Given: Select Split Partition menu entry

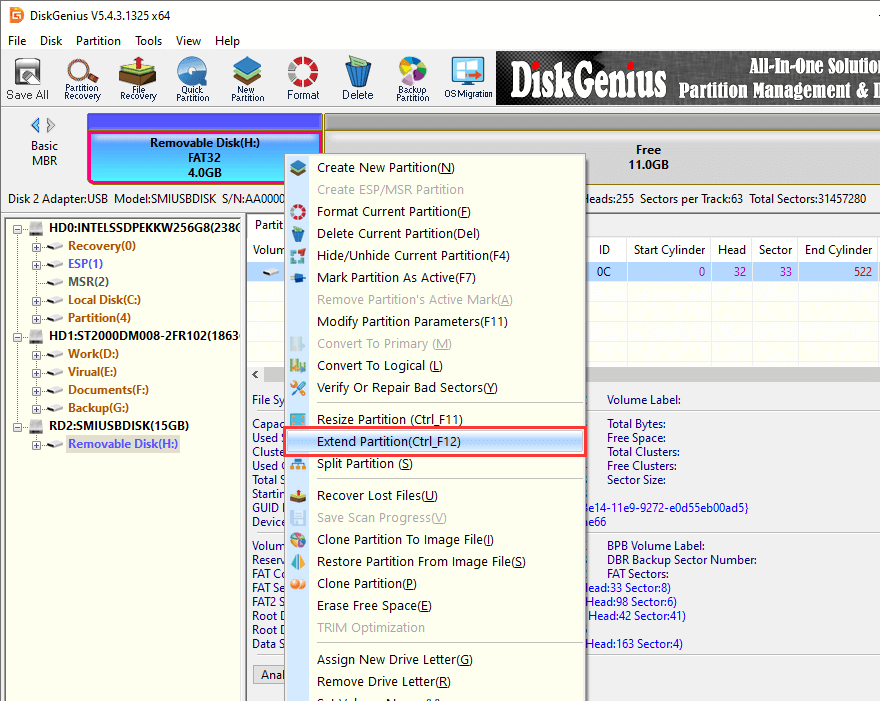Looking at the screenshot, I should [364, 464].
